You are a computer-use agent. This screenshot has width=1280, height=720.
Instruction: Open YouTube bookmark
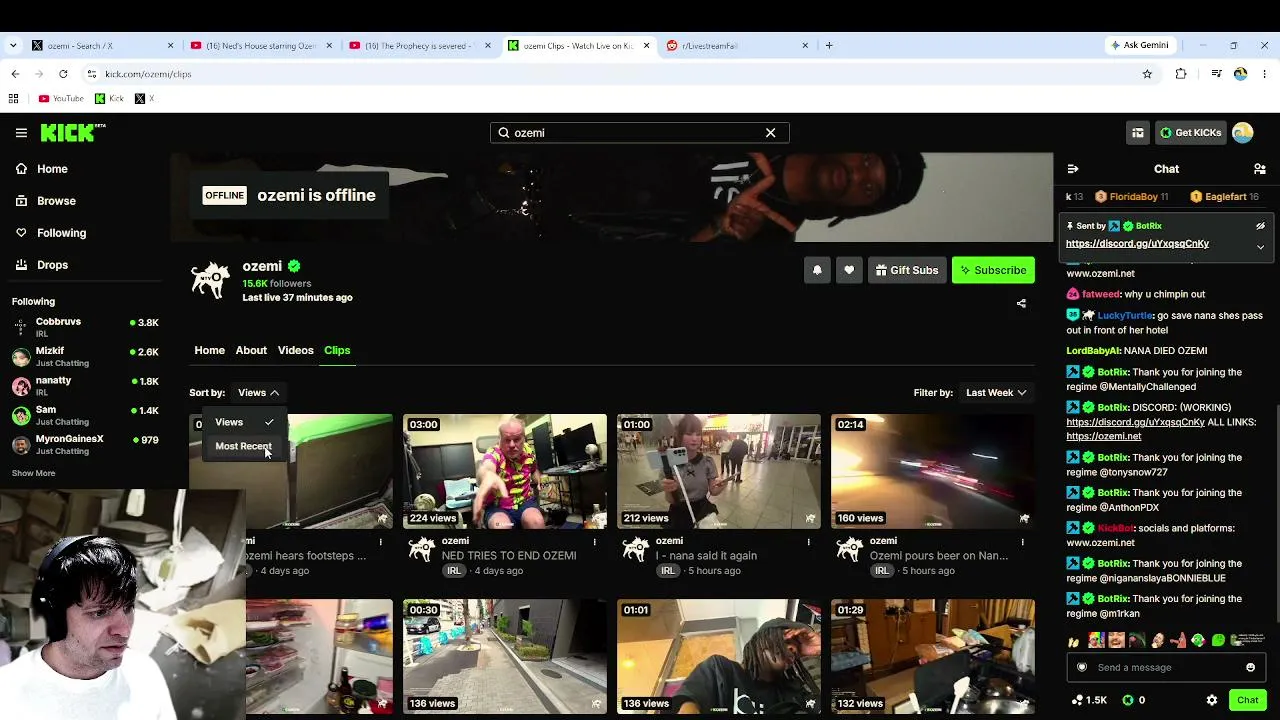click(x=61, y=98)
